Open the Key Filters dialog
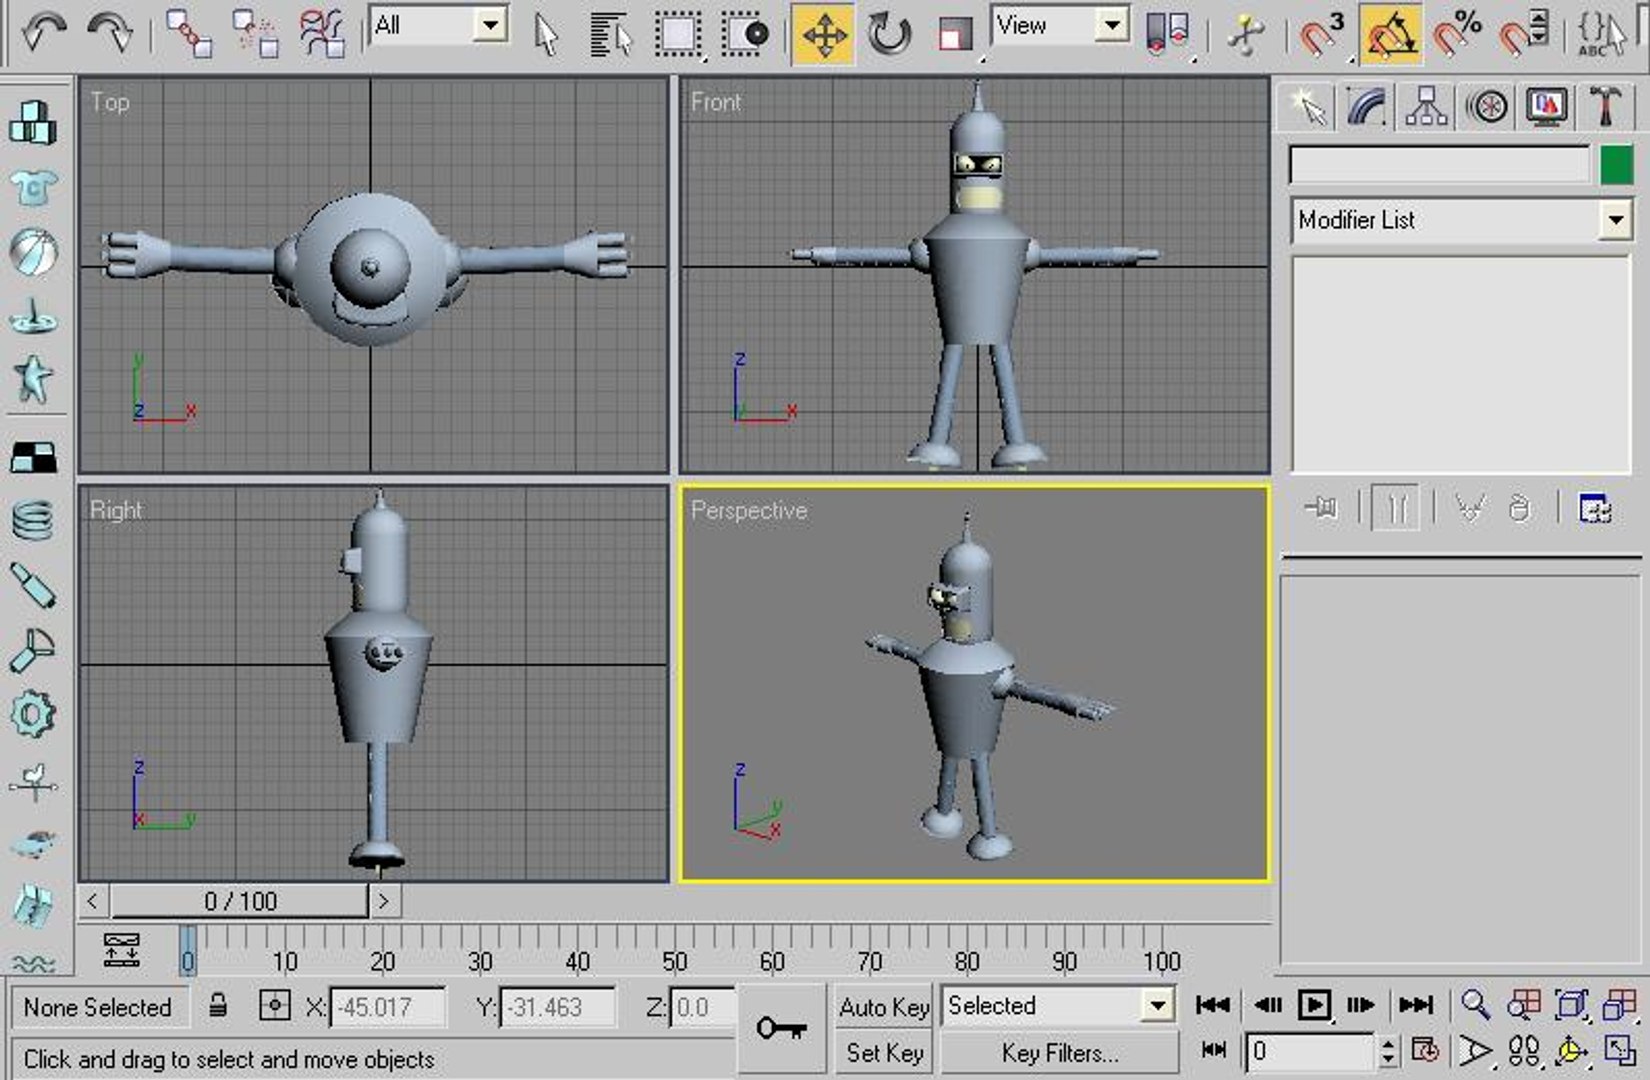Screen dimensions: 1650x1080 [1059, 1053]
